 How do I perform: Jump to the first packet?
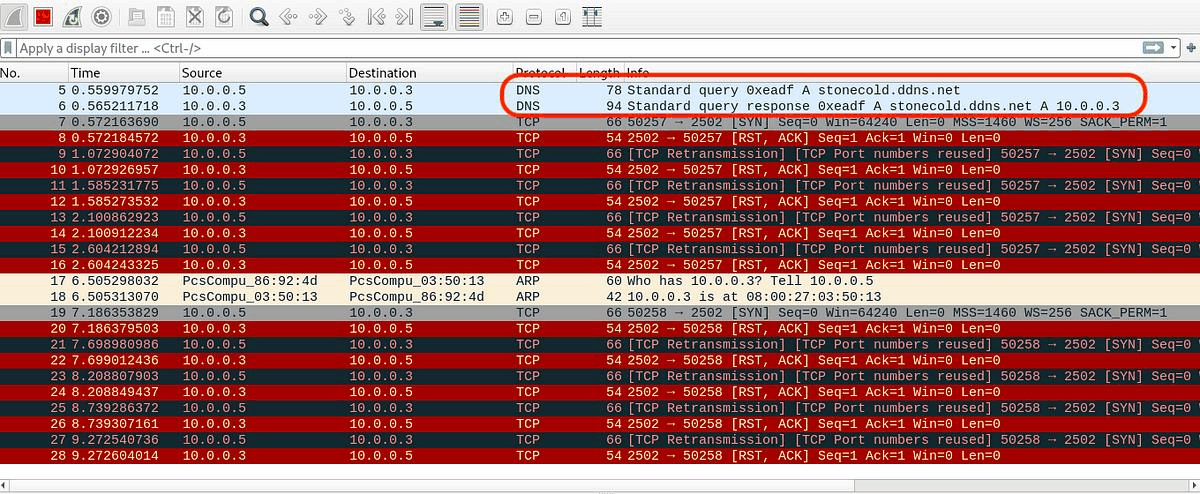pos(376,16)
